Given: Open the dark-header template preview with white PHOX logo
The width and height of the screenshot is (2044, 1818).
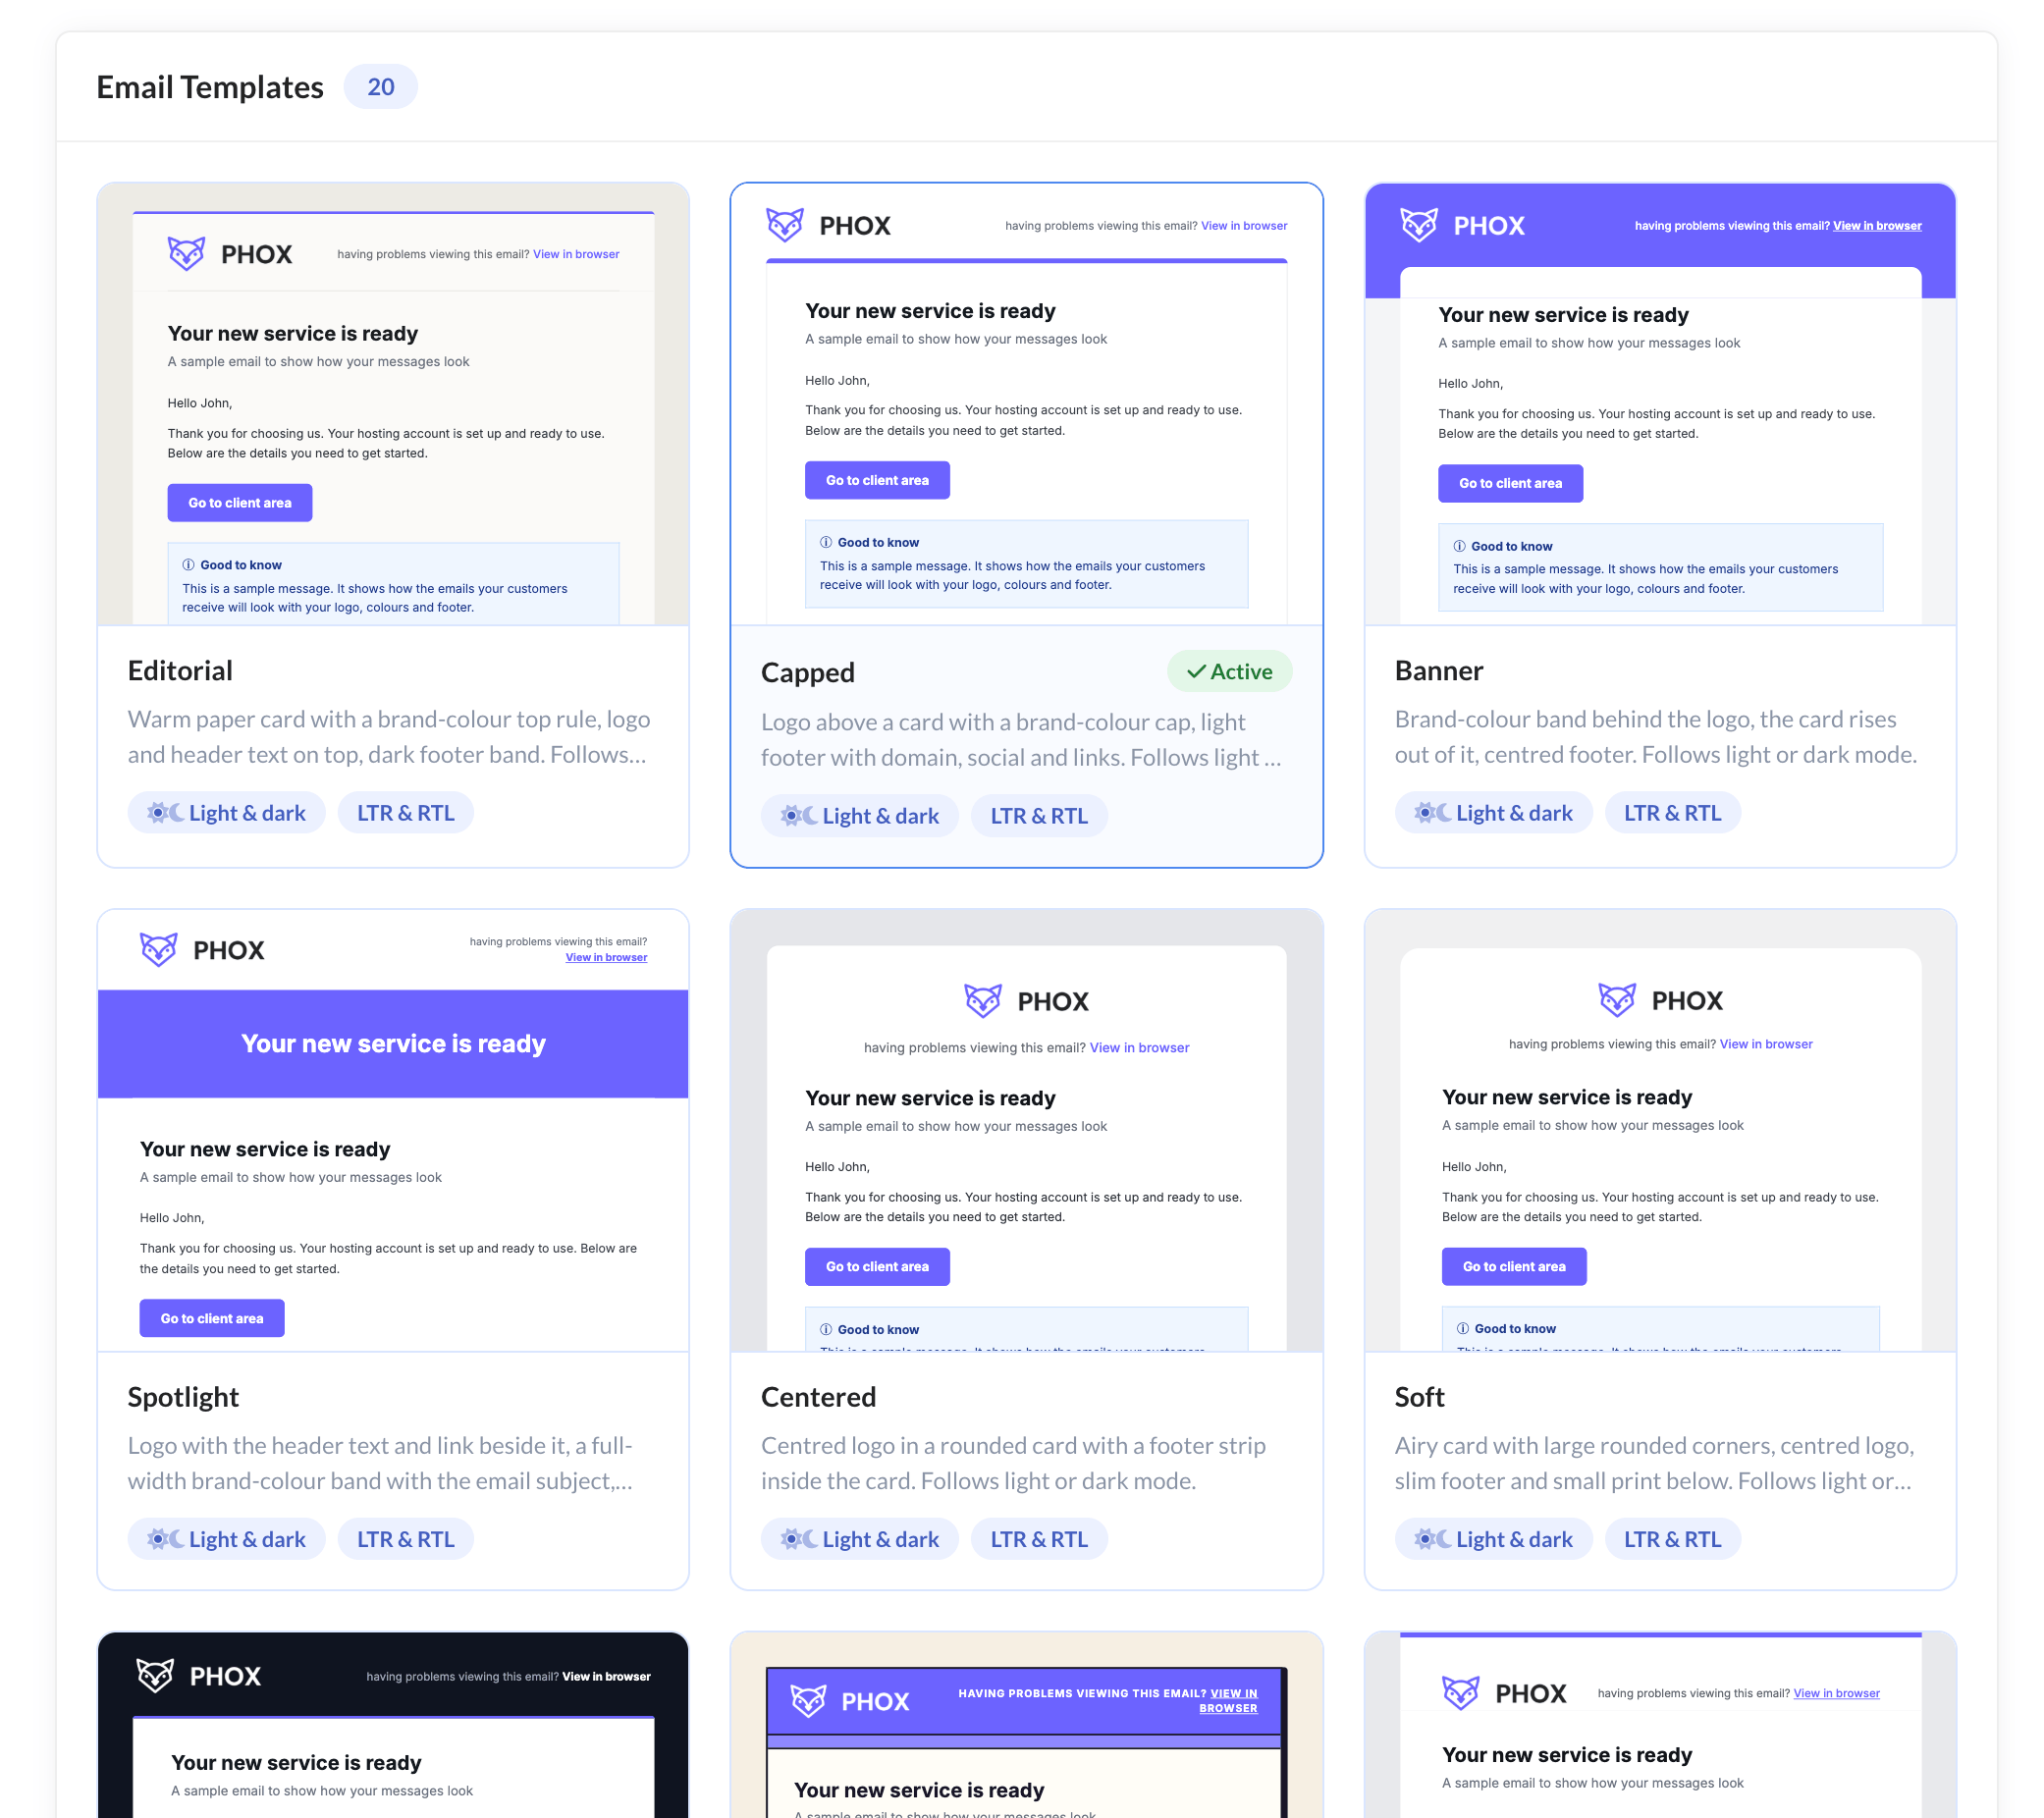Looking at the screenshot, I should click(393, 1724).
